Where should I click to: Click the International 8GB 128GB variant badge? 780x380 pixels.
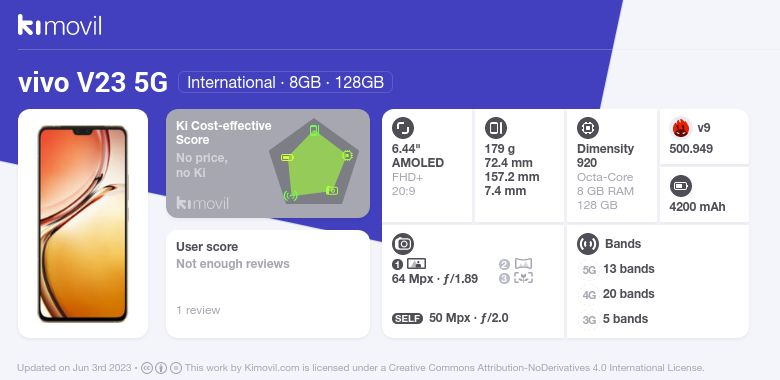286,82
